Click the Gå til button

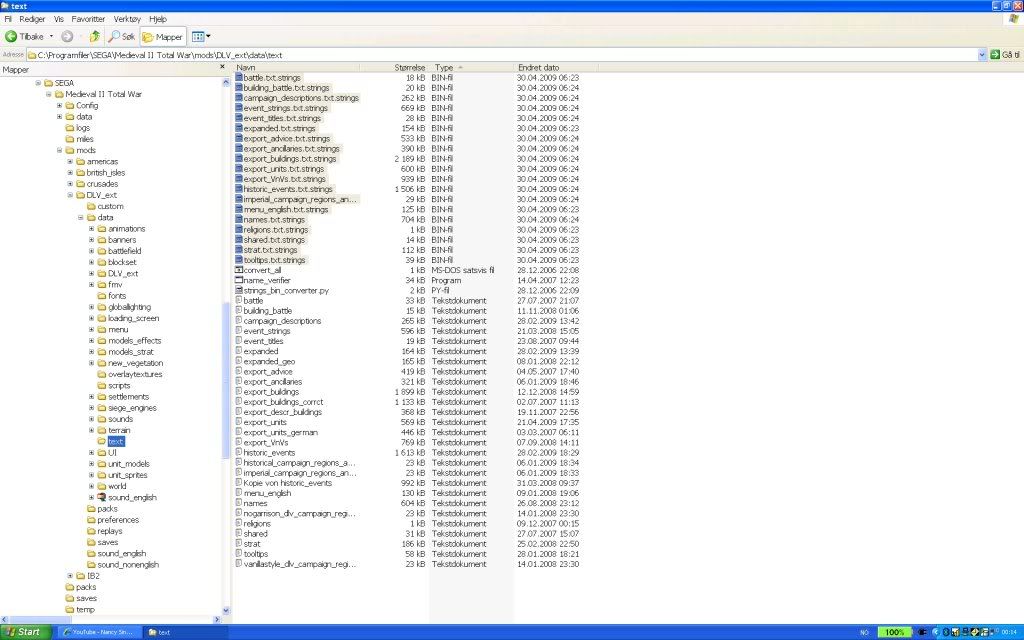1003,54
